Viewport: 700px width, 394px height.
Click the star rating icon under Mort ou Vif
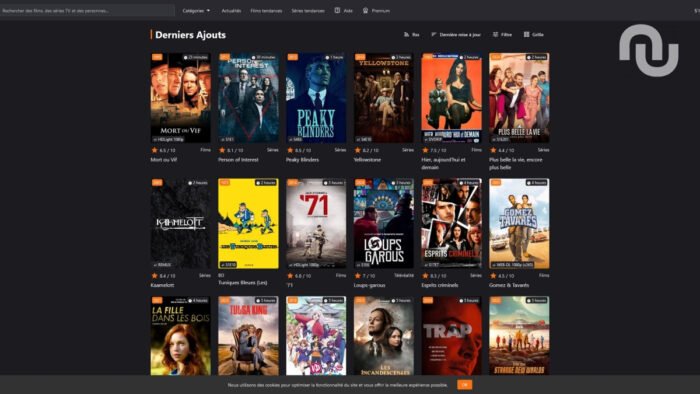154,150
